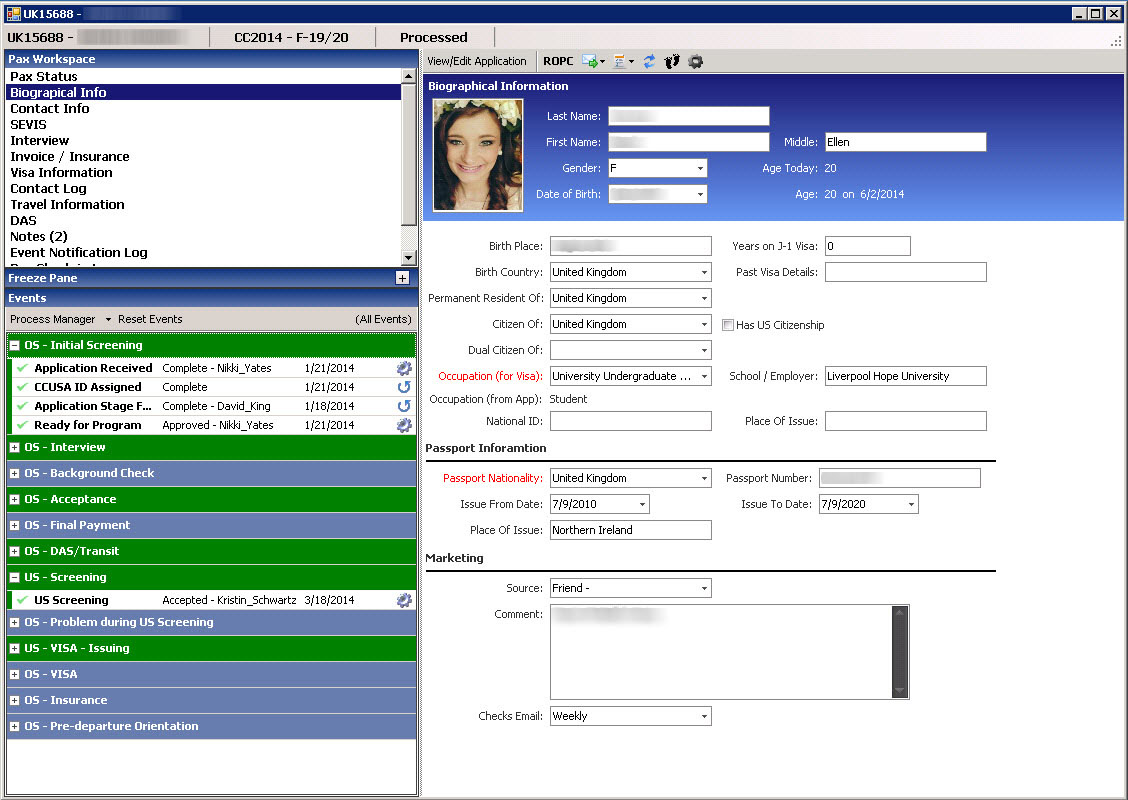
Task: Click the View/Edit Application button
Action: tap(477, 61)
